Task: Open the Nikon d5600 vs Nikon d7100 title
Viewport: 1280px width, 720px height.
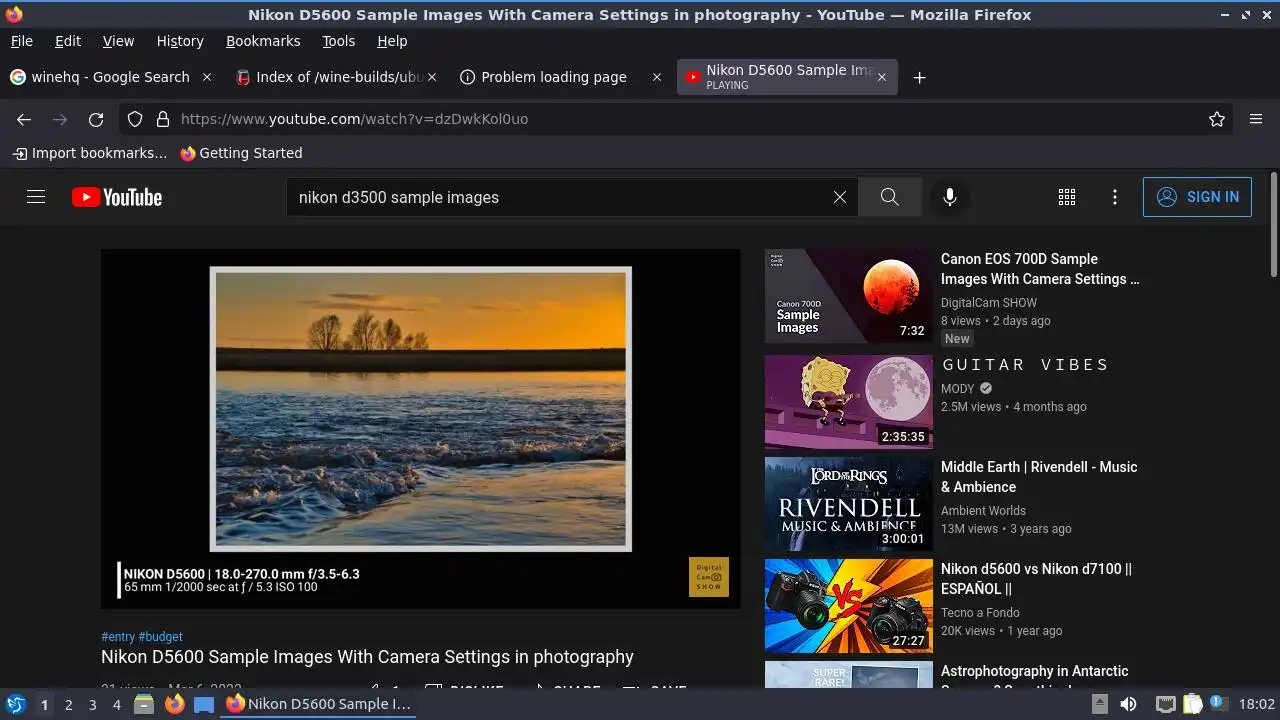Action: coord(1036,579)
